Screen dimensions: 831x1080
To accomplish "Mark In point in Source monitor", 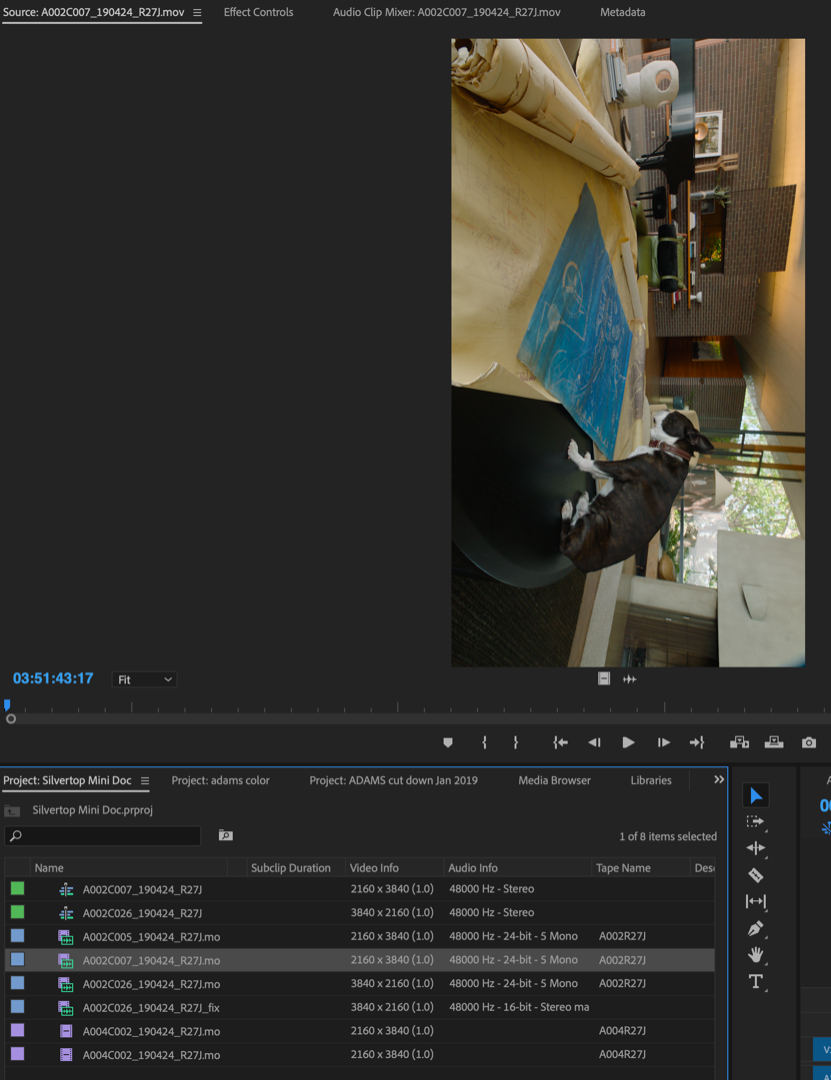I will coord(484,742).
